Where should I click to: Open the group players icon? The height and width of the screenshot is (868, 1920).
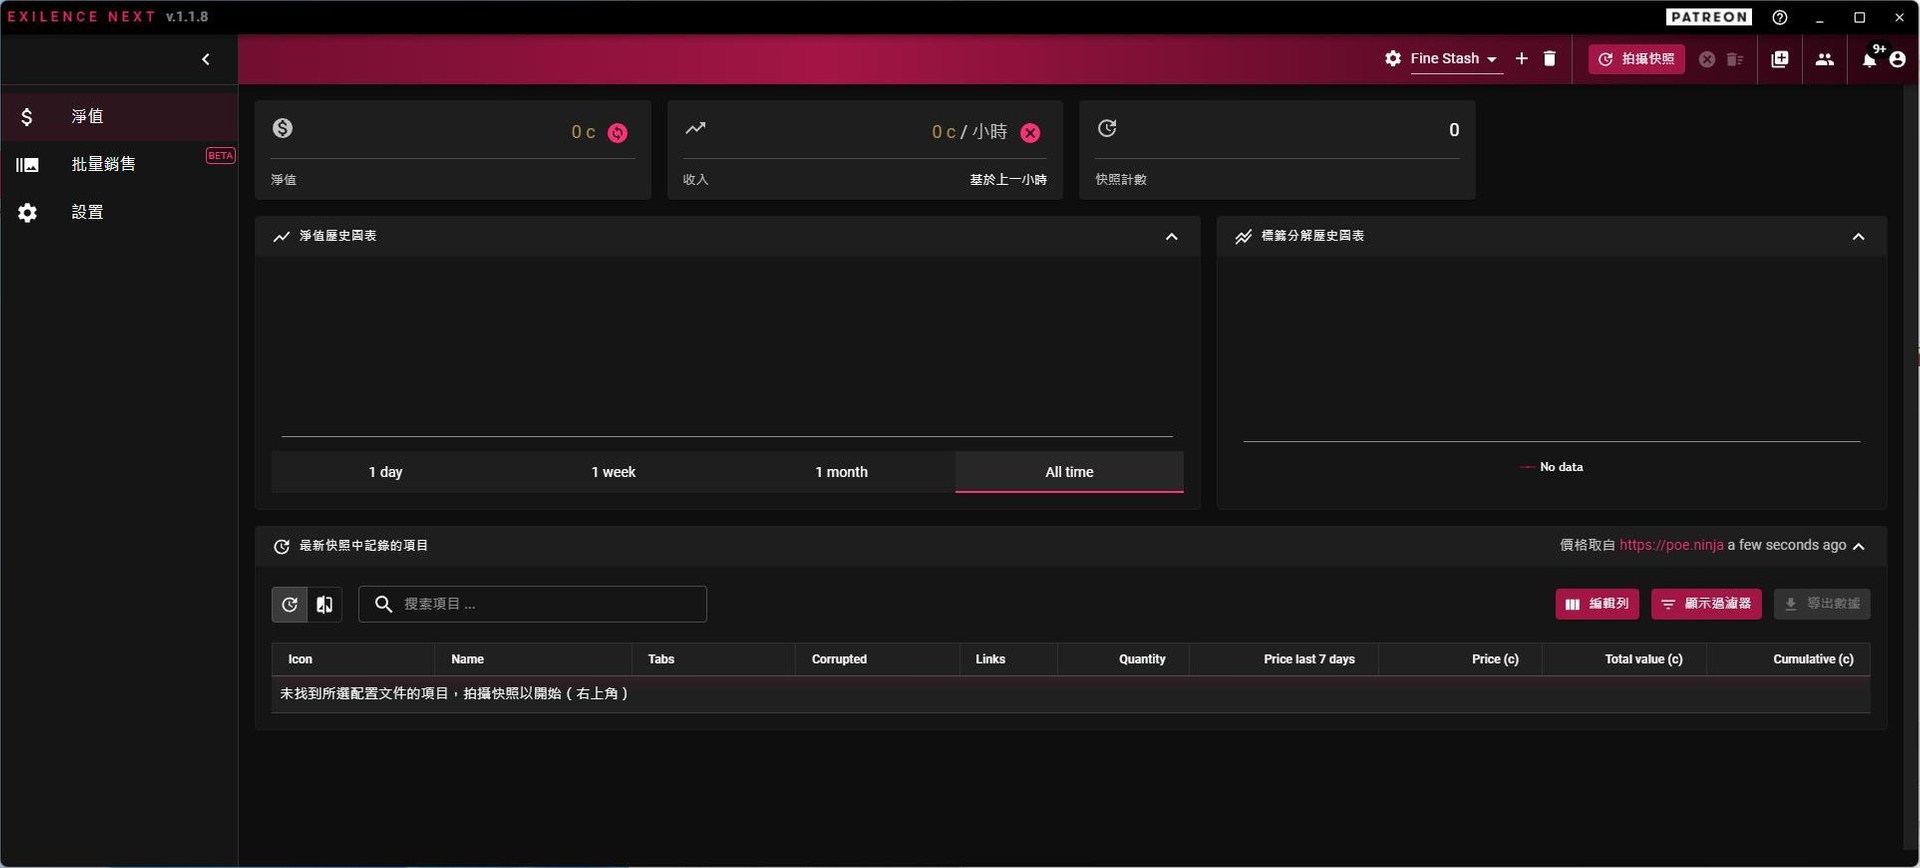[1824, 59]
